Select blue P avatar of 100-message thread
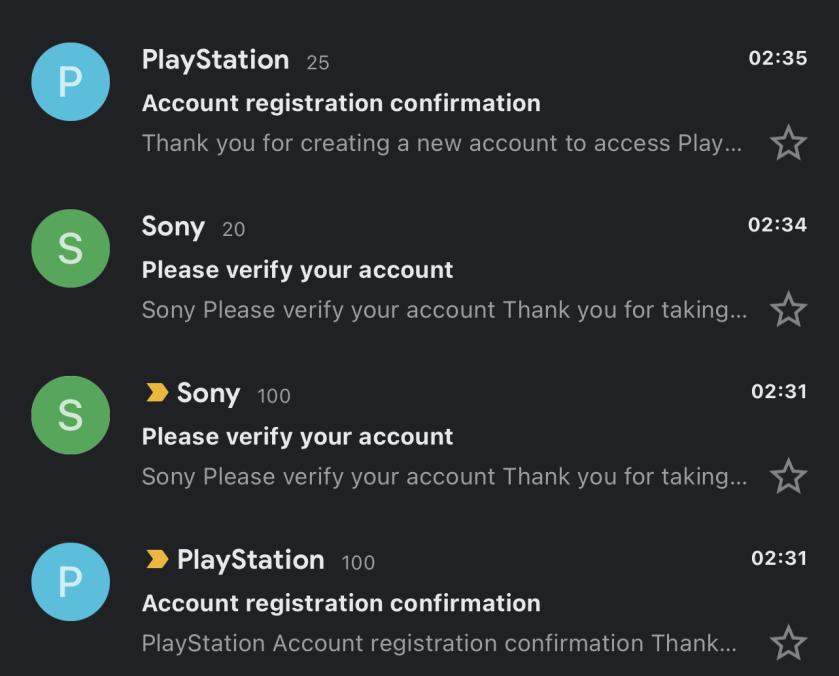 point(71,582)
